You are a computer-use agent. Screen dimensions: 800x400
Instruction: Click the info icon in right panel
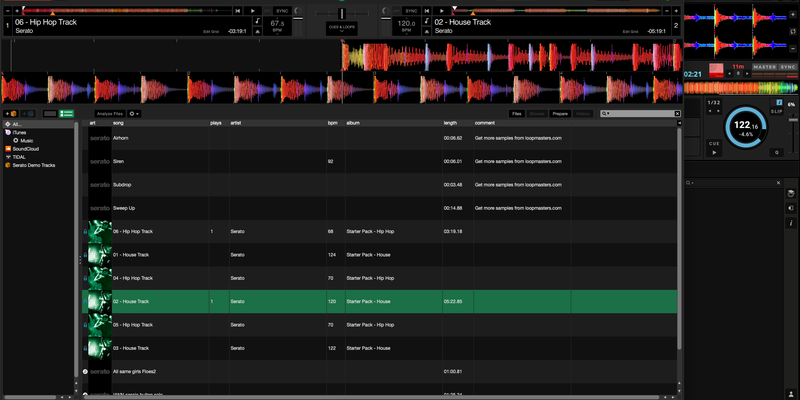click(791, 224)
